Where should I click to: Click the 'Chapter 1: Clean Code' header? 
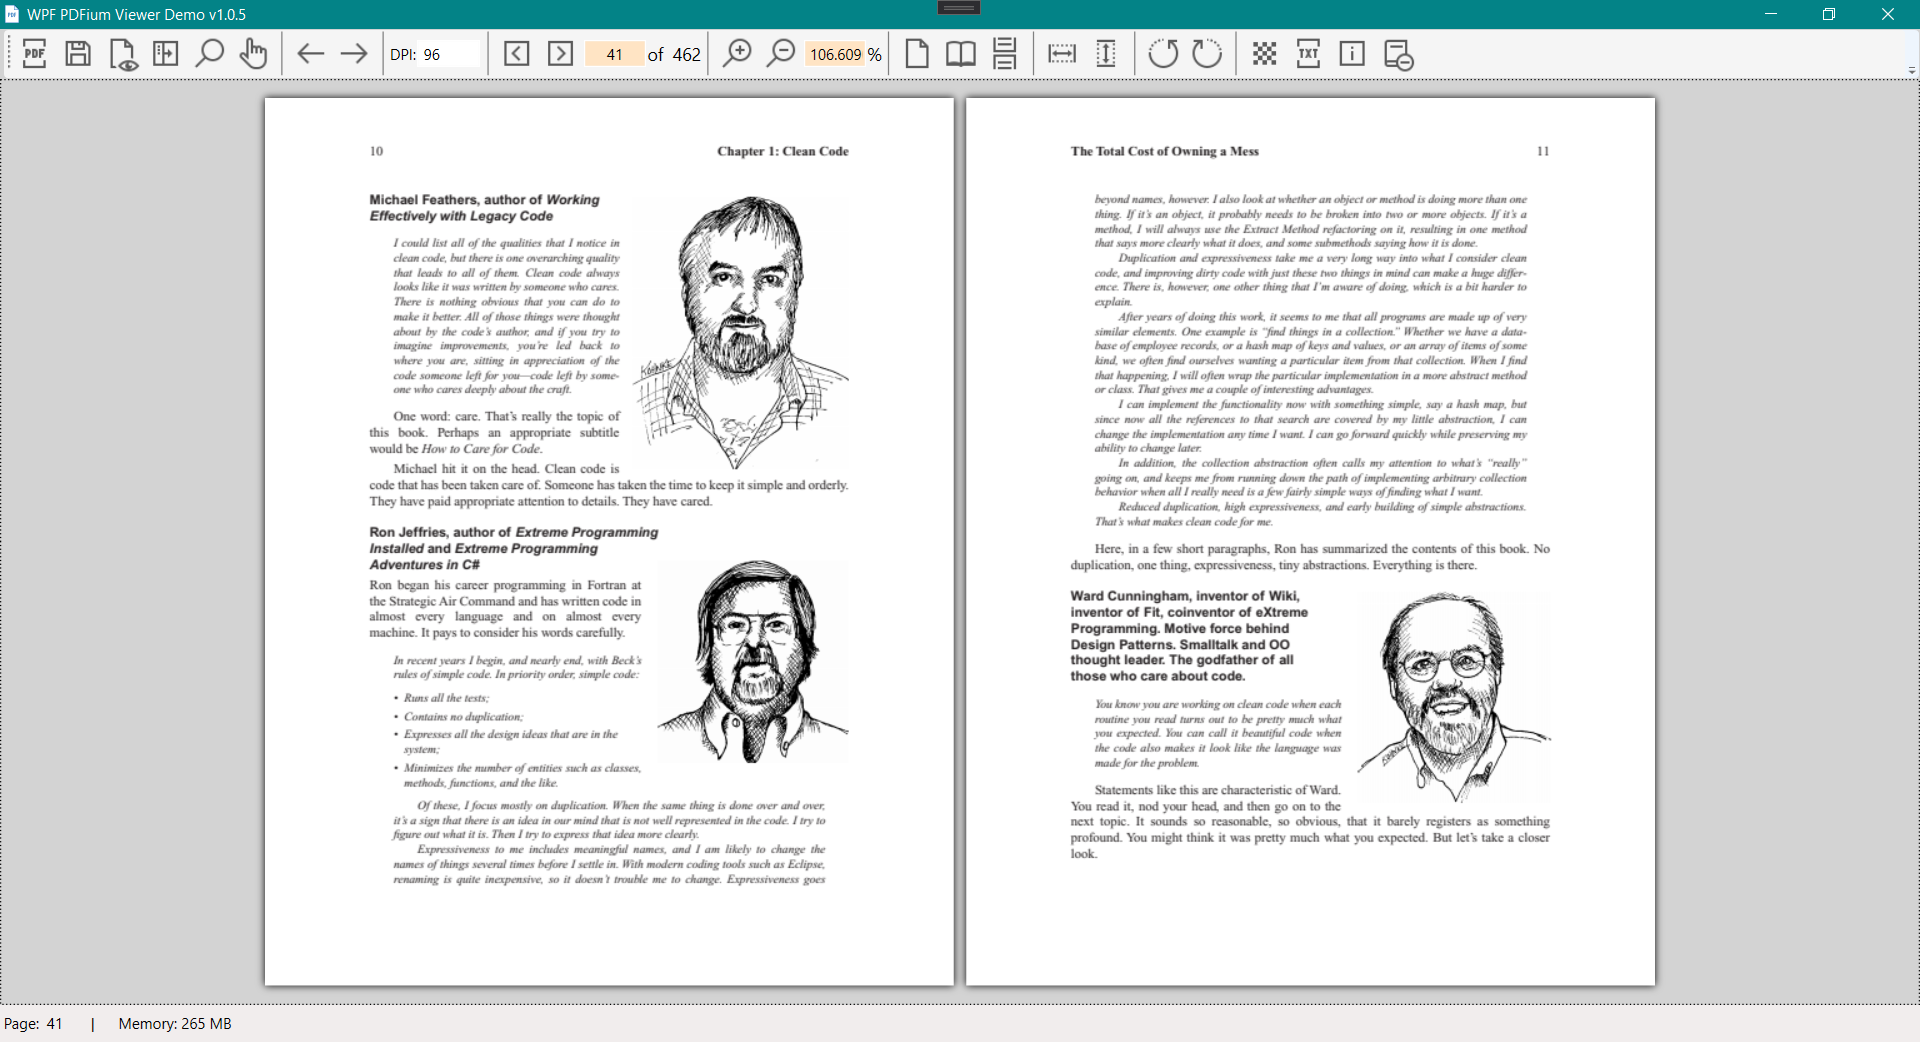783,151
